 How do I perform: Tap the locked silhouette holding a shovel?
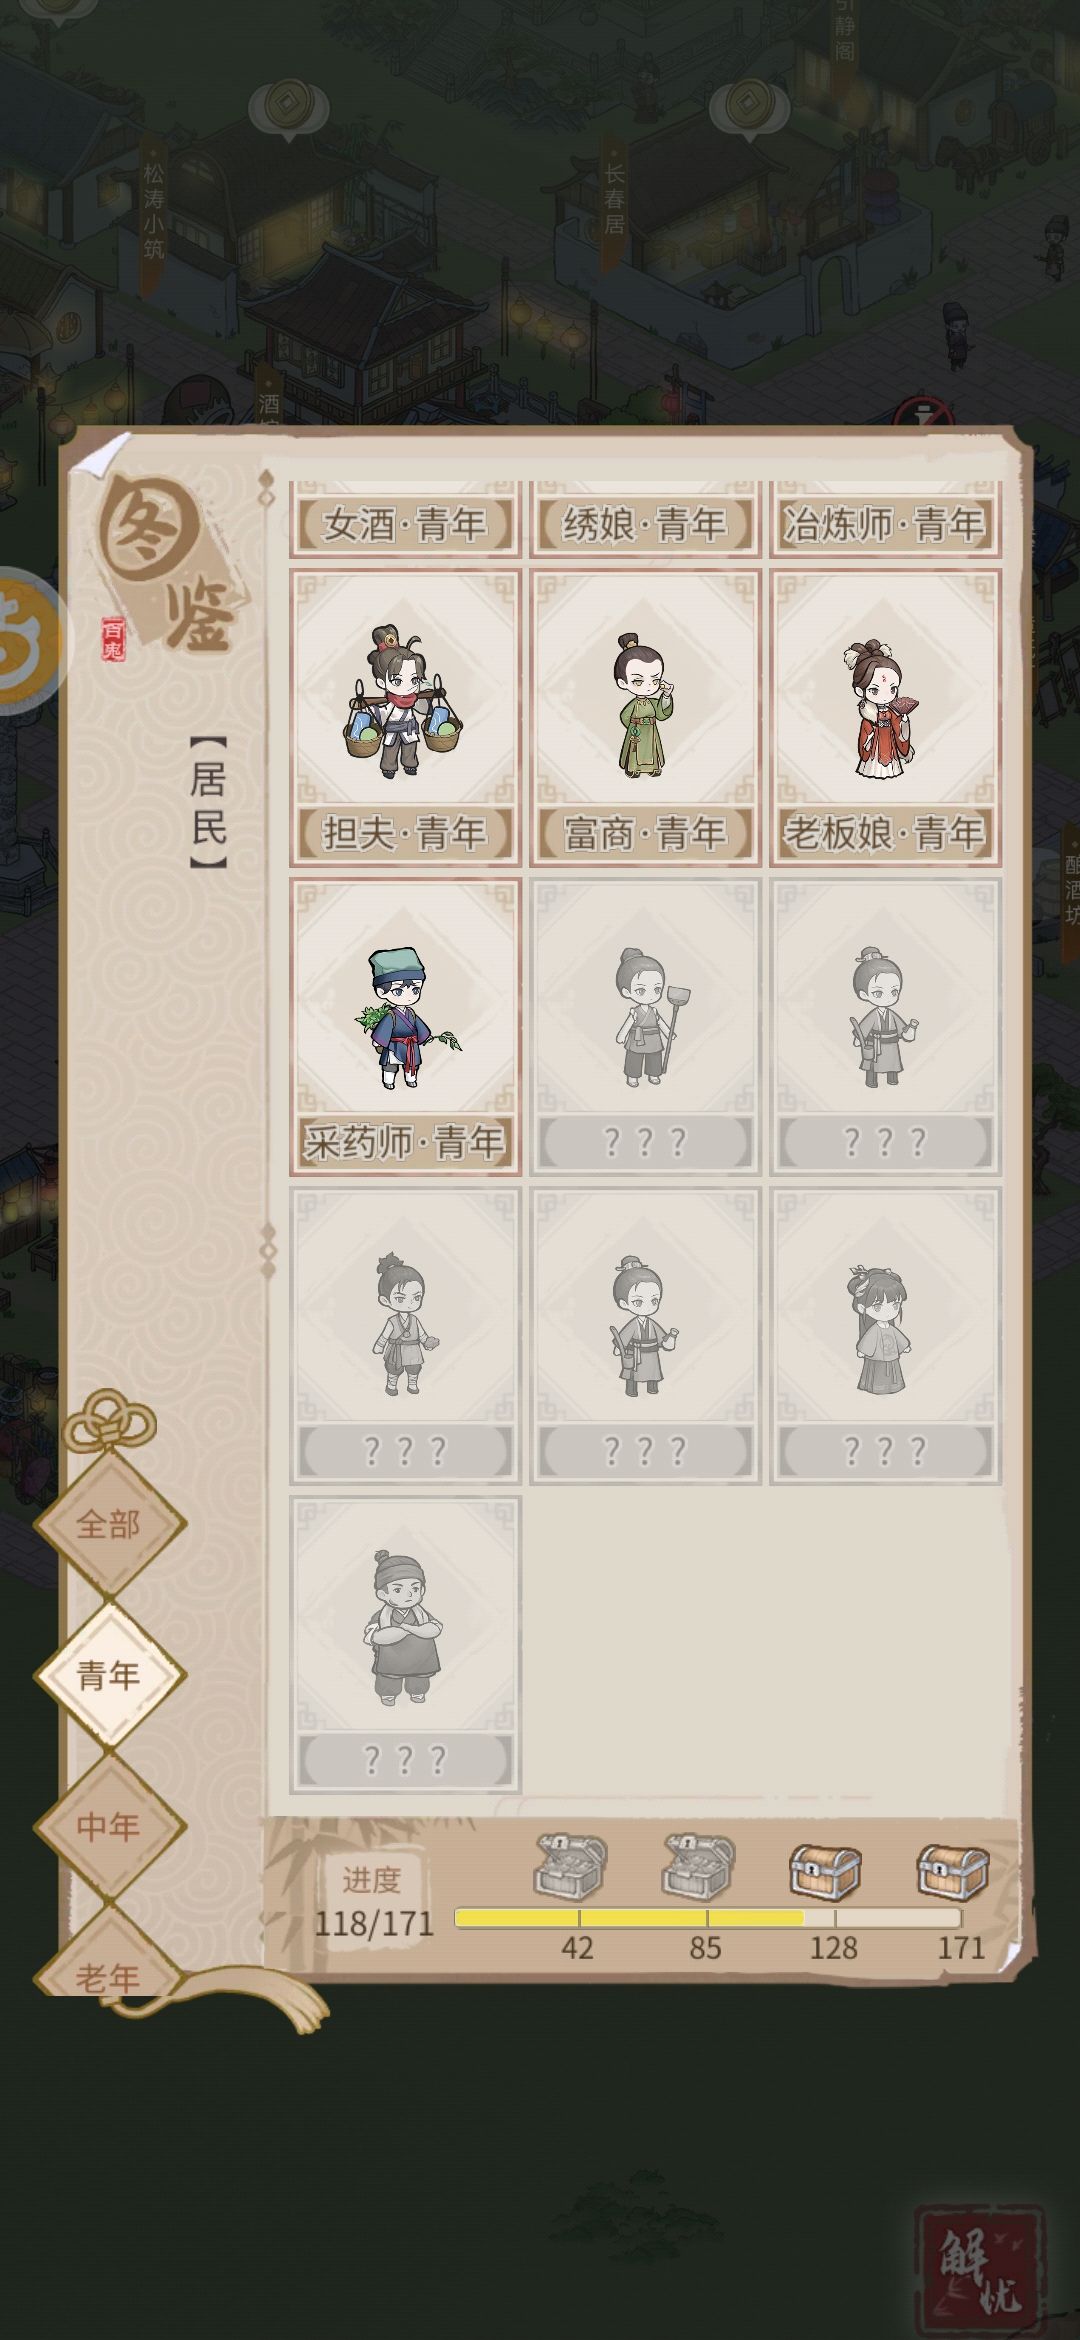point(645,1027)
